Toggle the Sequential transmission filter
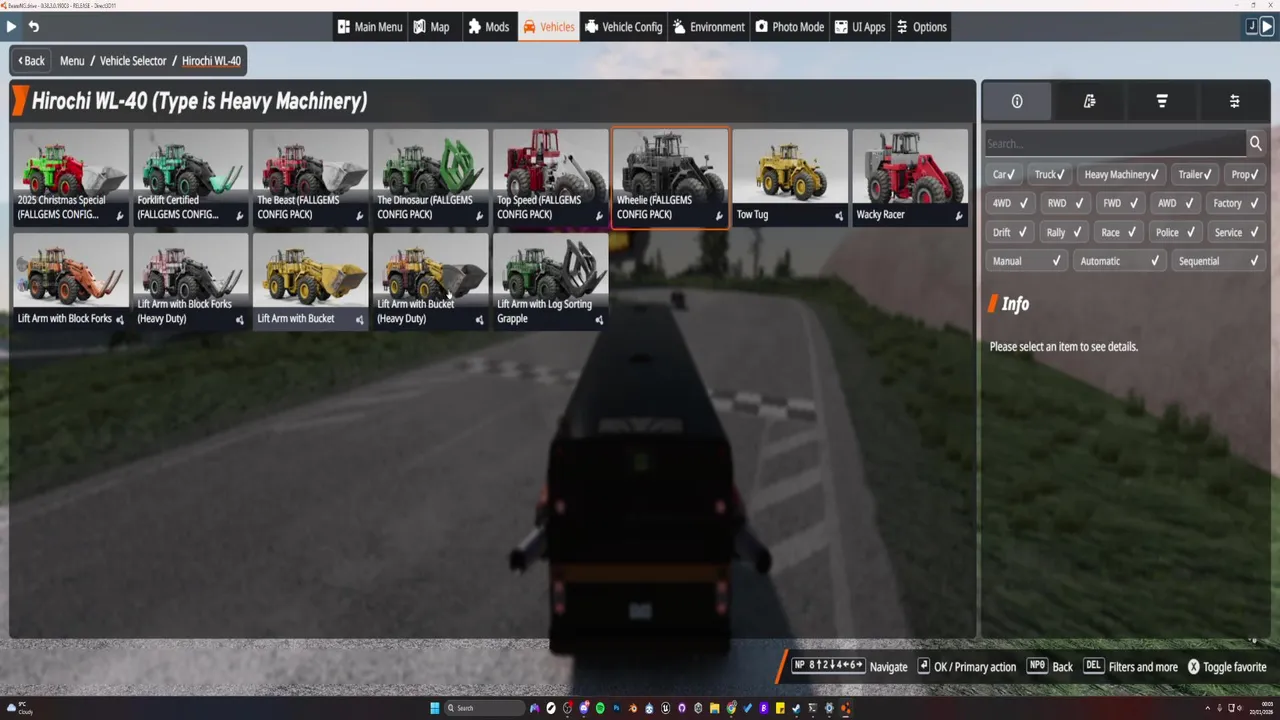The height and width of the screenshot is (720, 1280). tap(1219, 261)
